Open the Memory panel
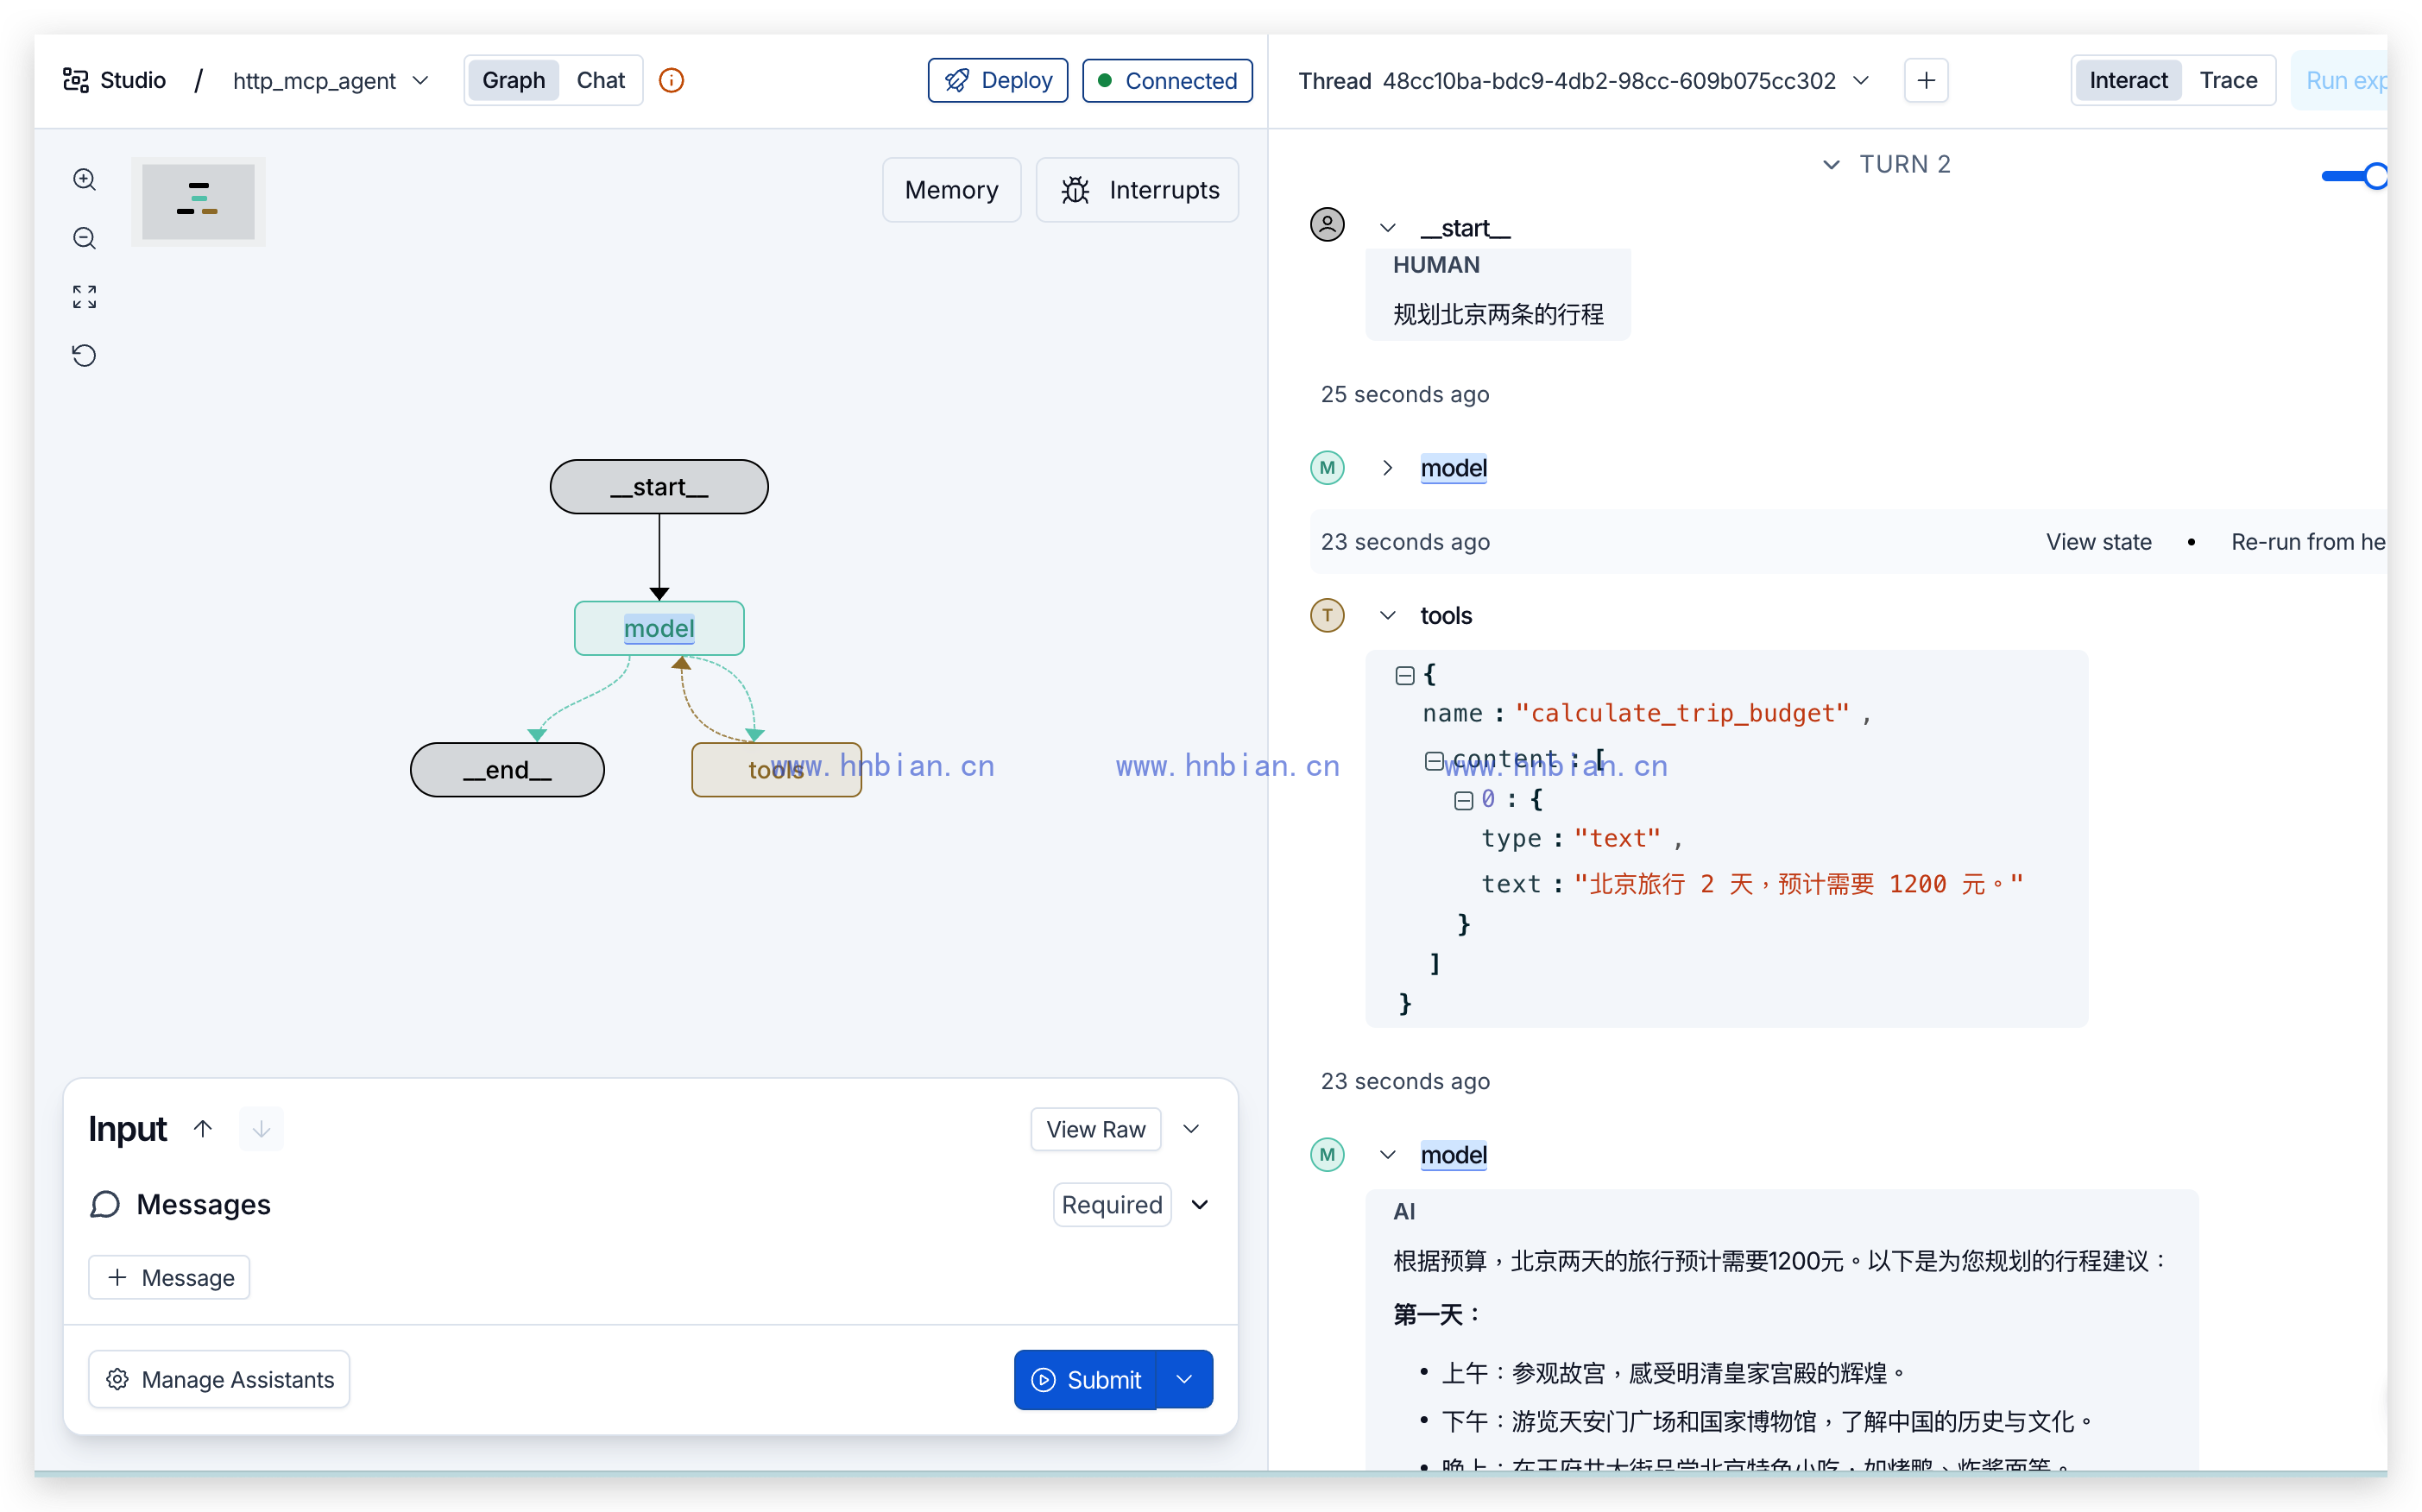This screenshot has width=2422, height=1512. point(952,190)
